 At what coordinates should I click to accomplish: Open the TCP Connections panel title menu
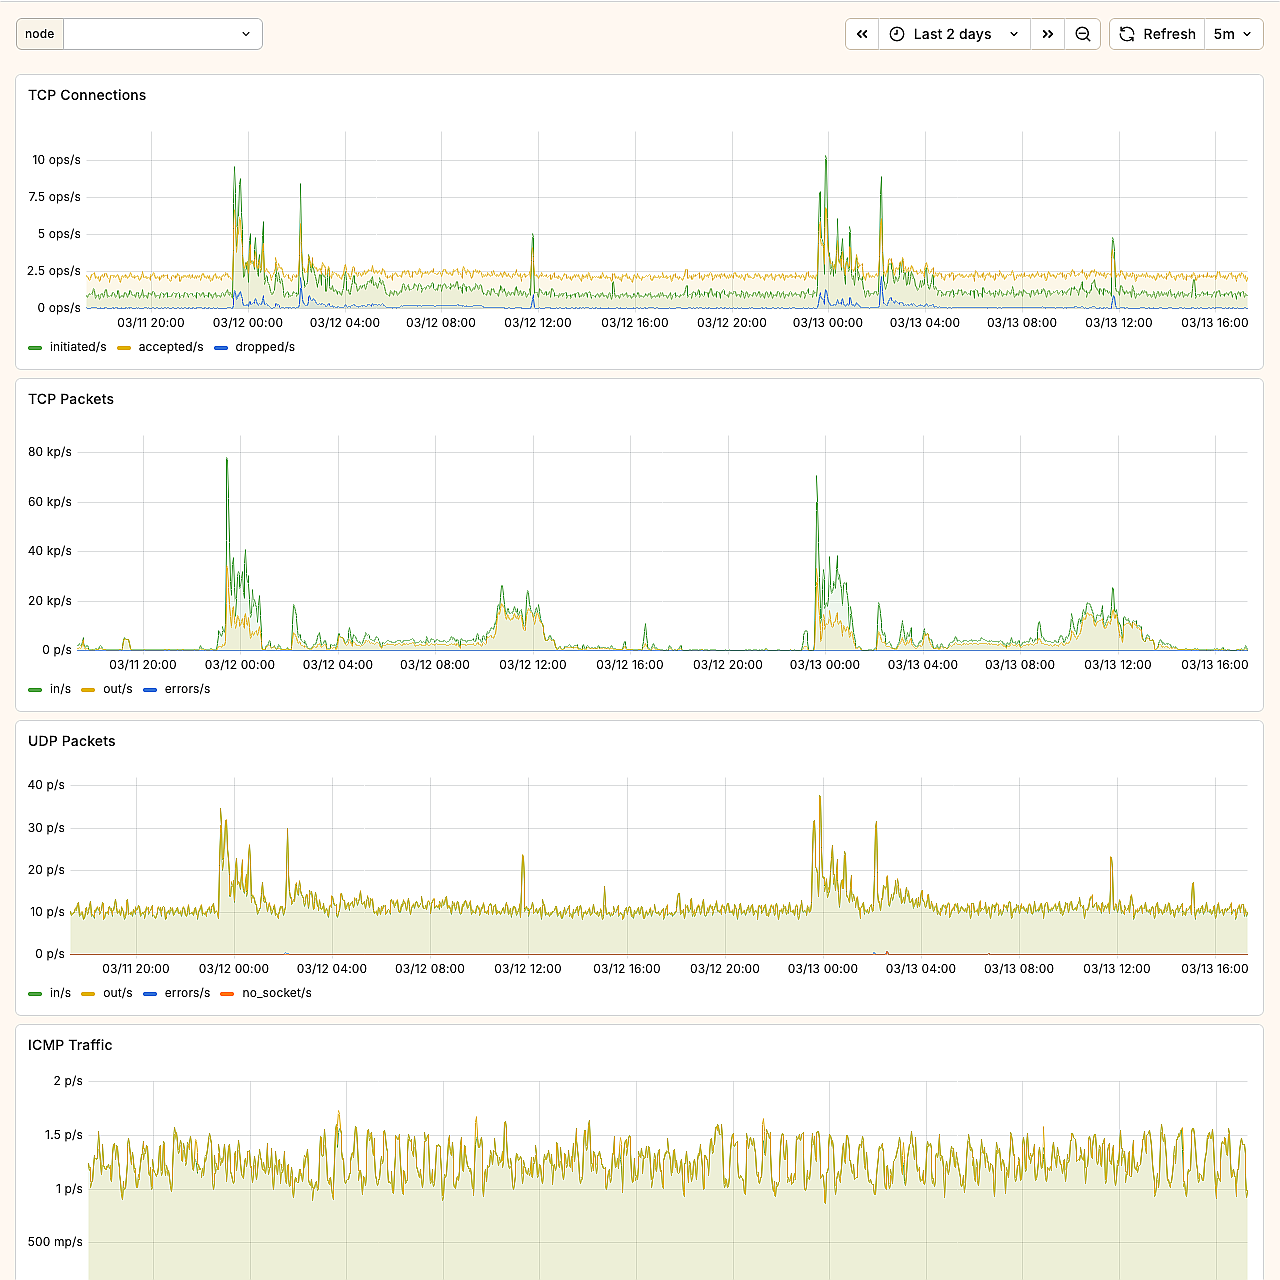87,95
